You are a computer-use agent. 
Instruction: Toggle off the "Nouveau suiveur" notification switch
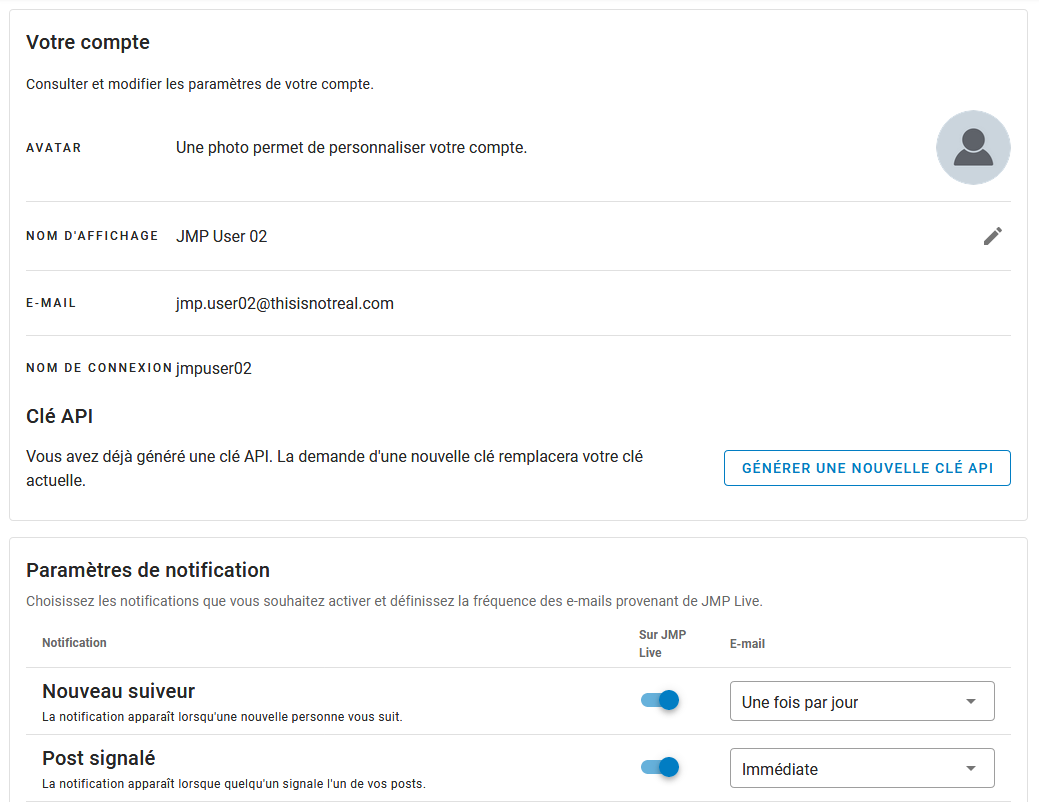pos(659,701)
